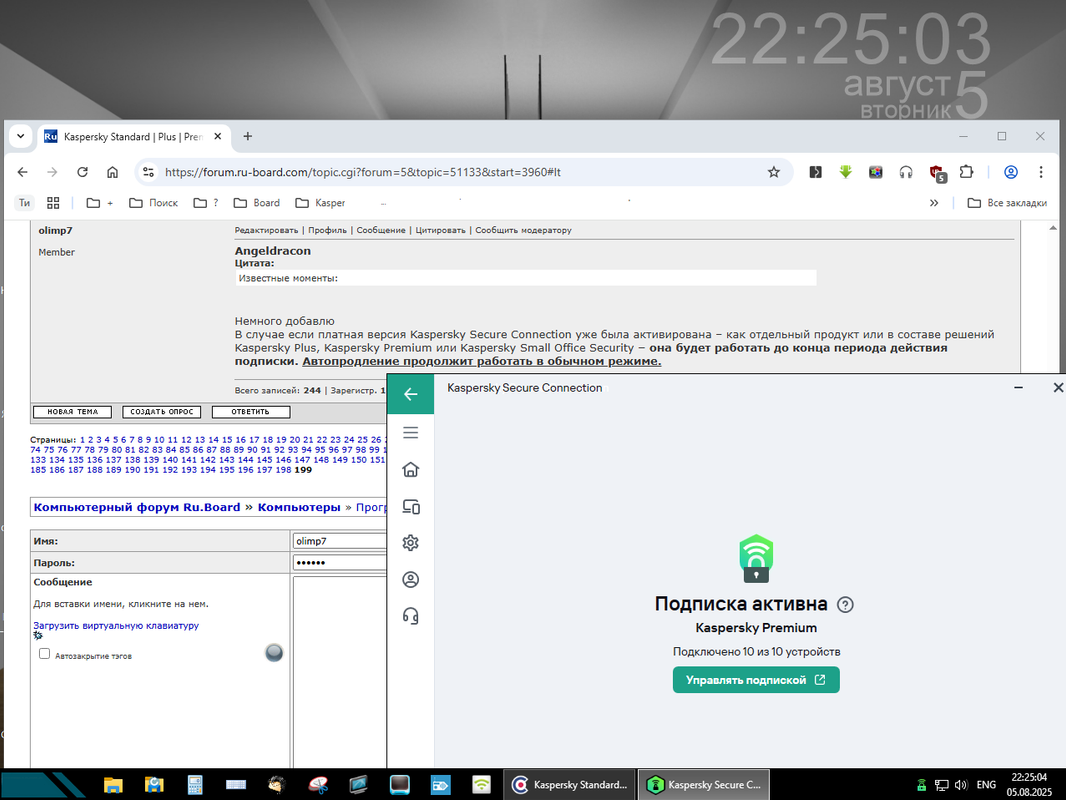The image size is (1066, 800).
Task: Go back in Kaspersky Secure Connection
Action: [x=411, y=394]
